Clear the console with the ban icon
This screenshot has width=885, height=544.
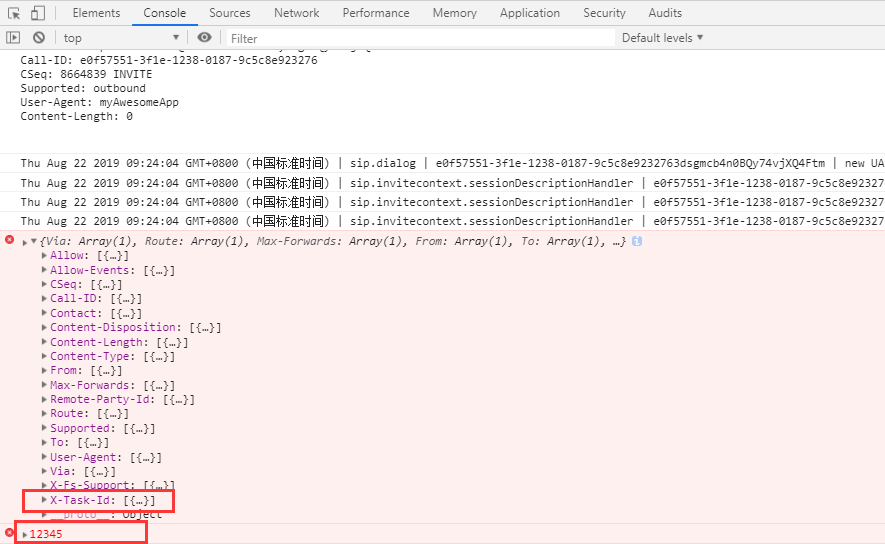point(38,38)
